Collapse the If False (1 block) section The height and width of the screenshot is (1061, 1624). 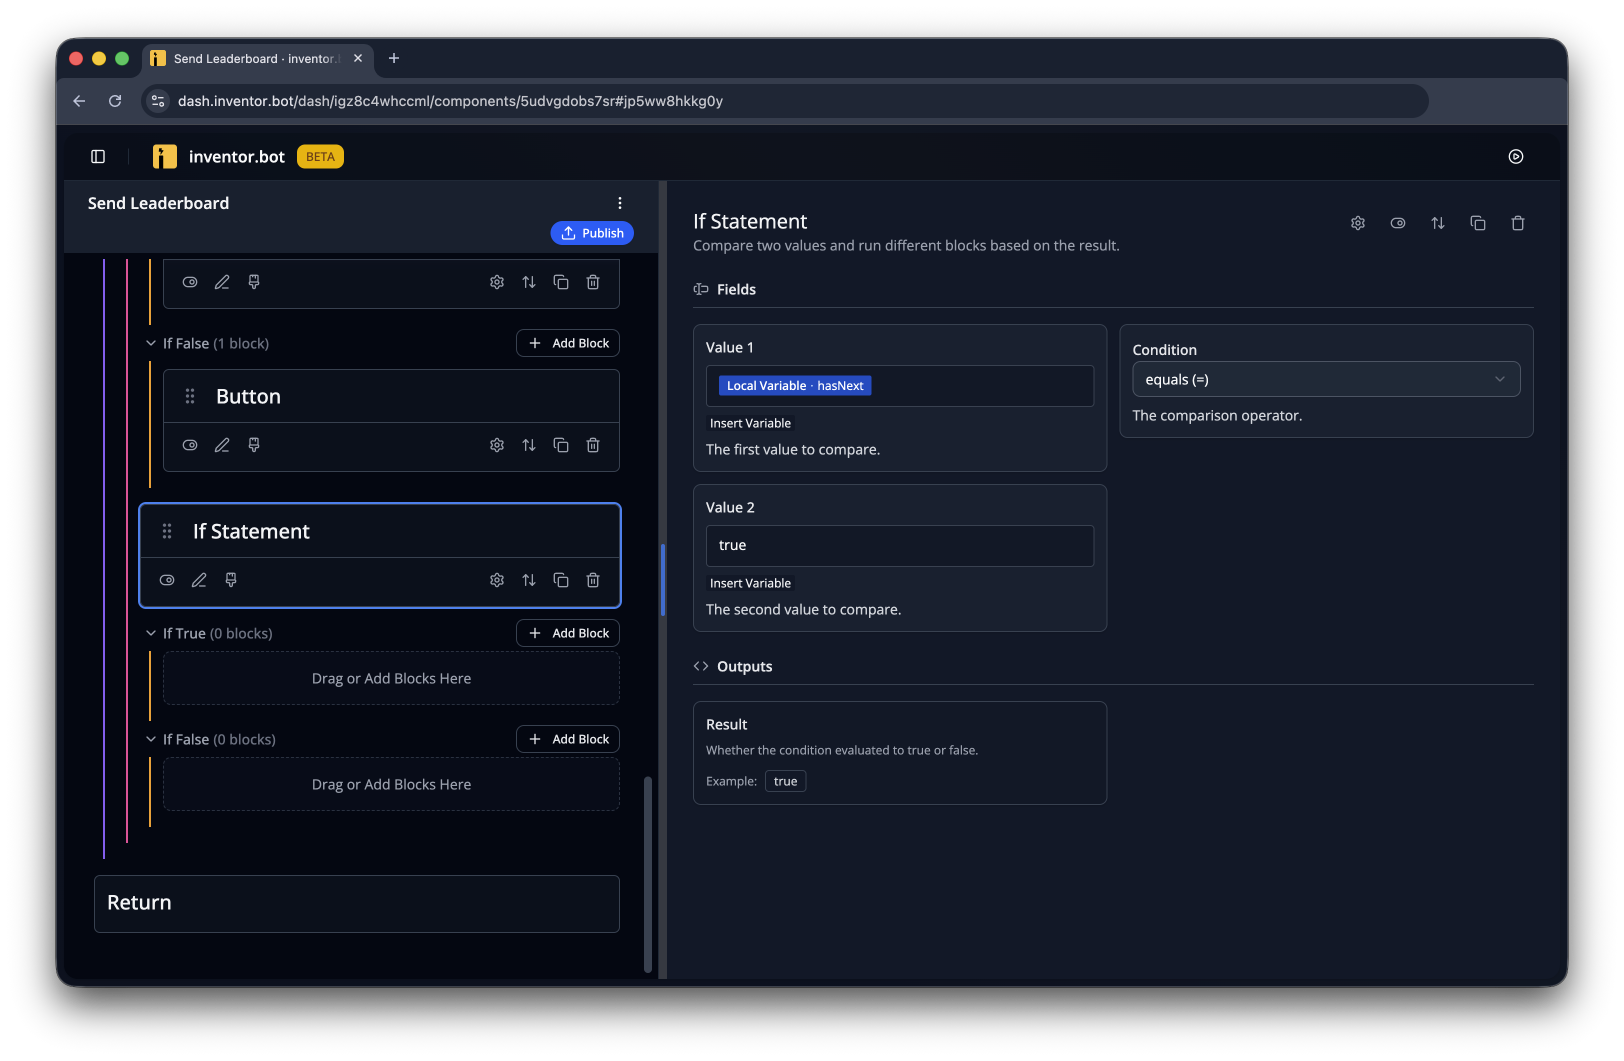[151, 343]
